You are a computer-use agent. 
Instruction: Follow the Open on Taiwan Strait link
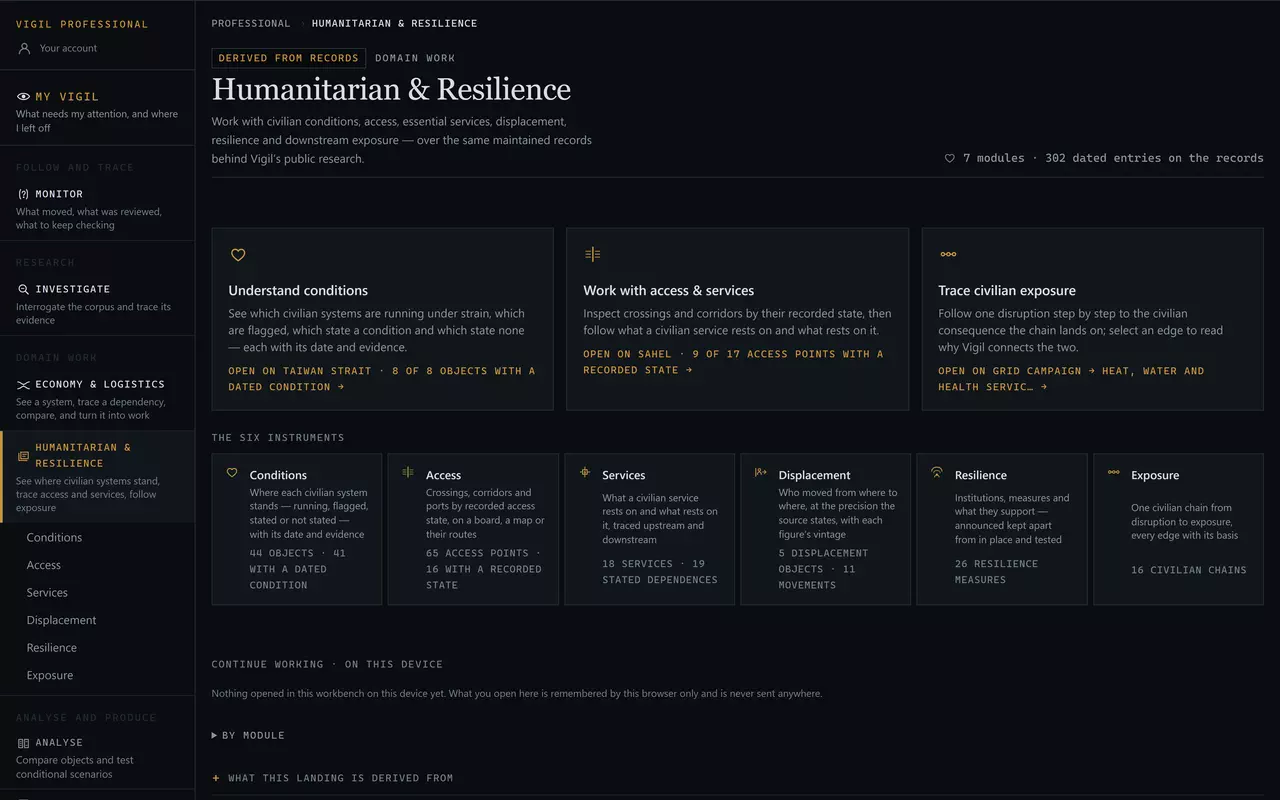[x=382, y=379]
